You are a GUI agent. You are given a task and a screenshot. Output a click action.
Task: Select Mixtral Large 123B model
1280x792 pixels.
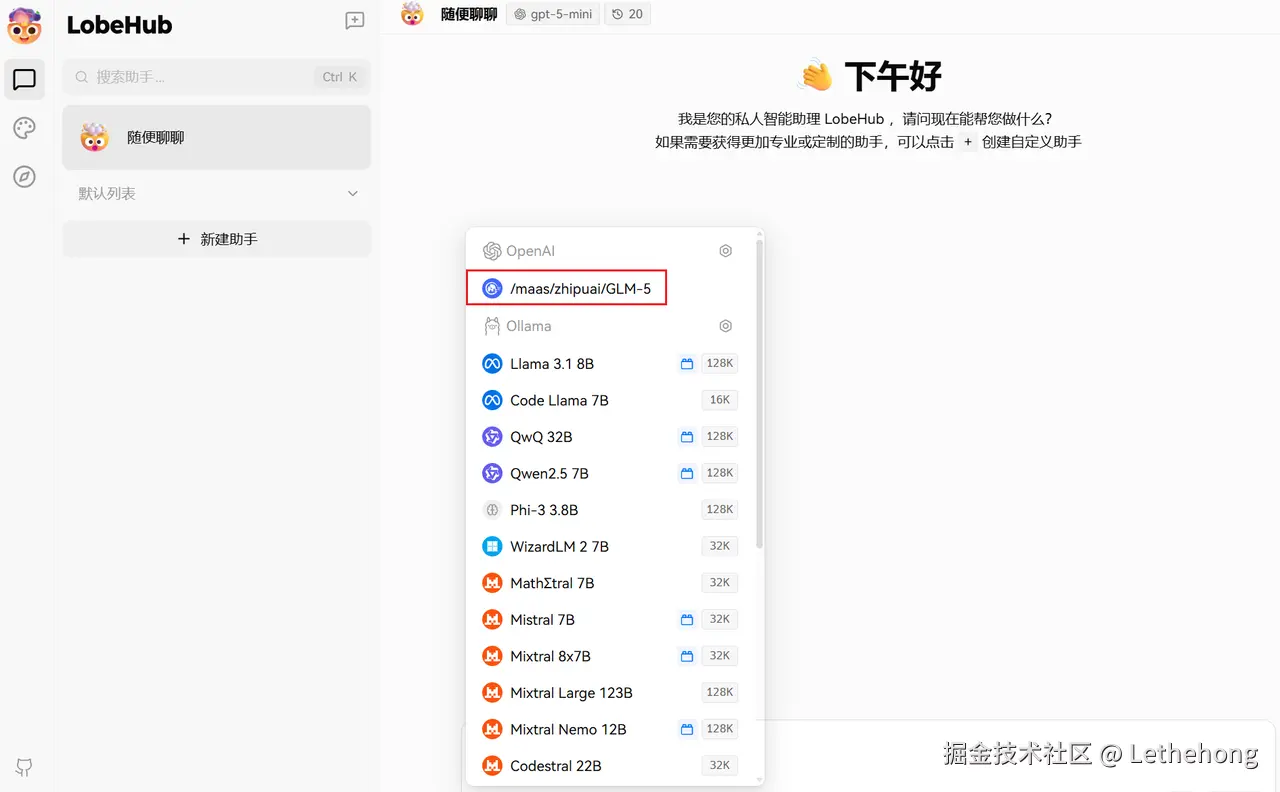tap(610, 693)
